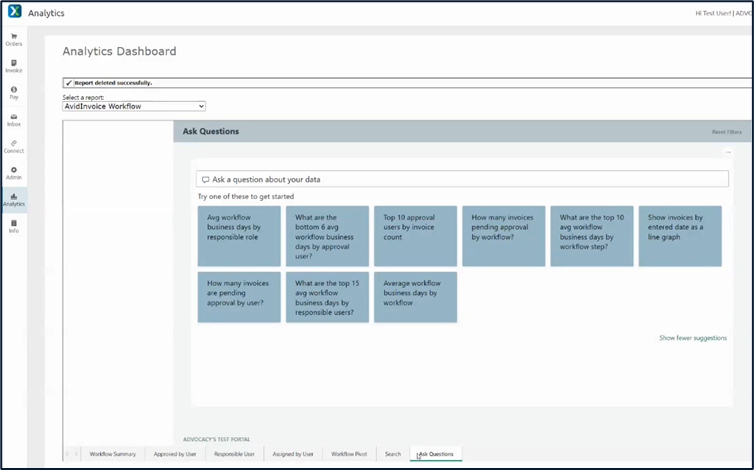Open Admin in the sidebar
This screenshot has height=470, width=754.
coord(14,174)
